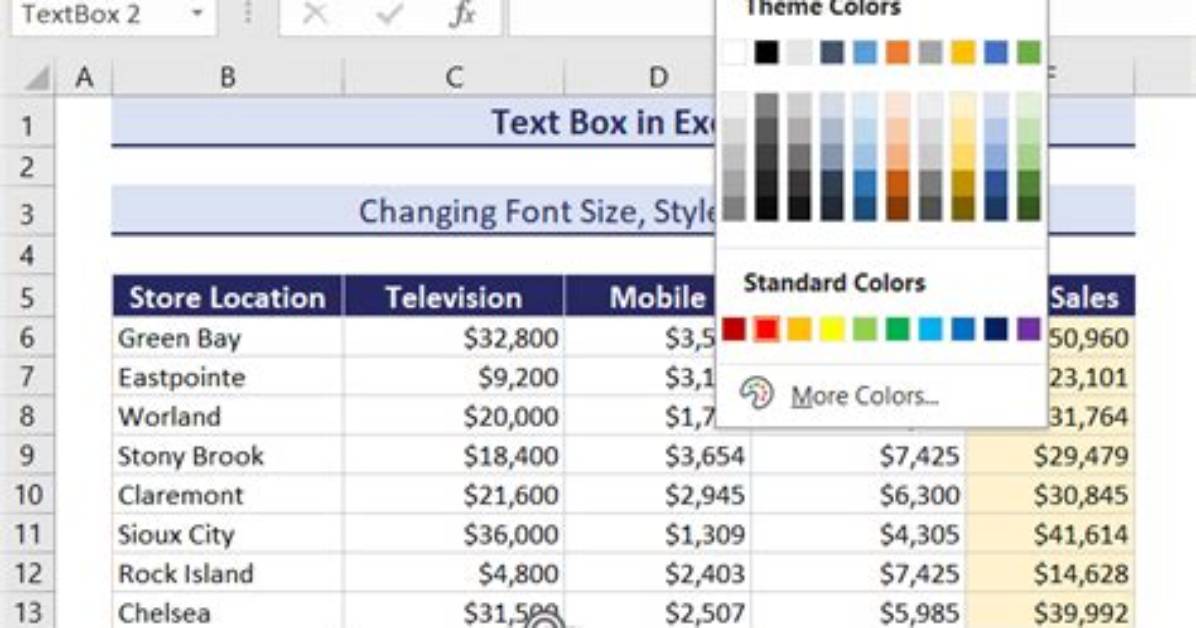The image size is (1196, 628).
Task: Choose More Colors... option
Action: coord(864,396)
